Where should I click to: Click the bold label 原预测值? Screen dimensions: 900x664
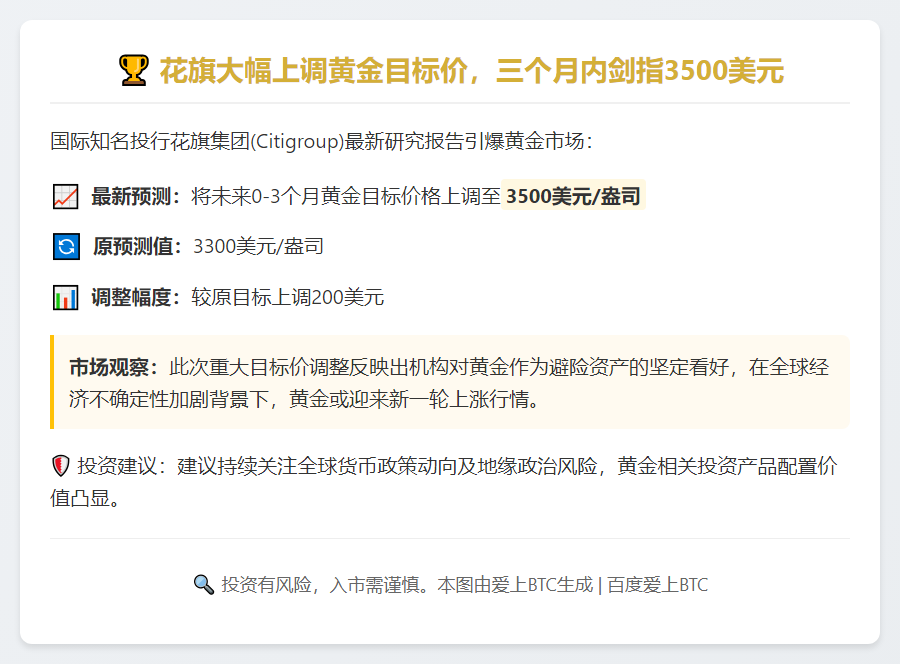coord(133,246)
